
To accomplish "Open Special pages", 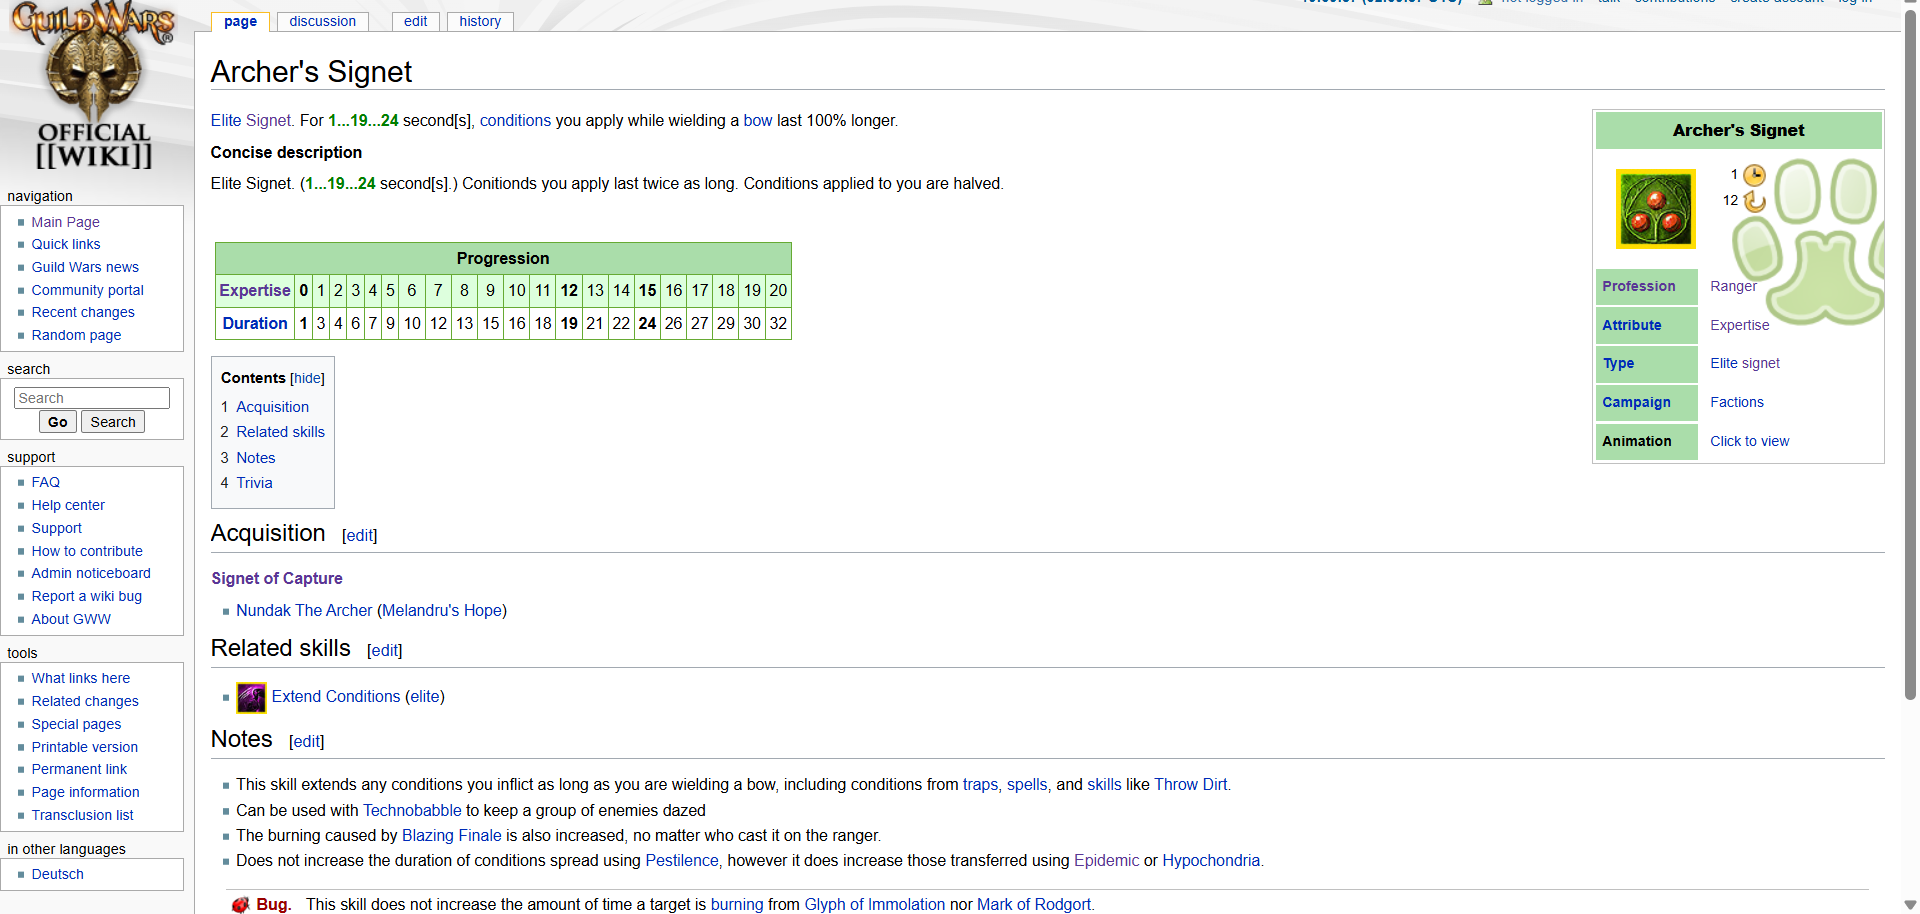I will (76, 724).
